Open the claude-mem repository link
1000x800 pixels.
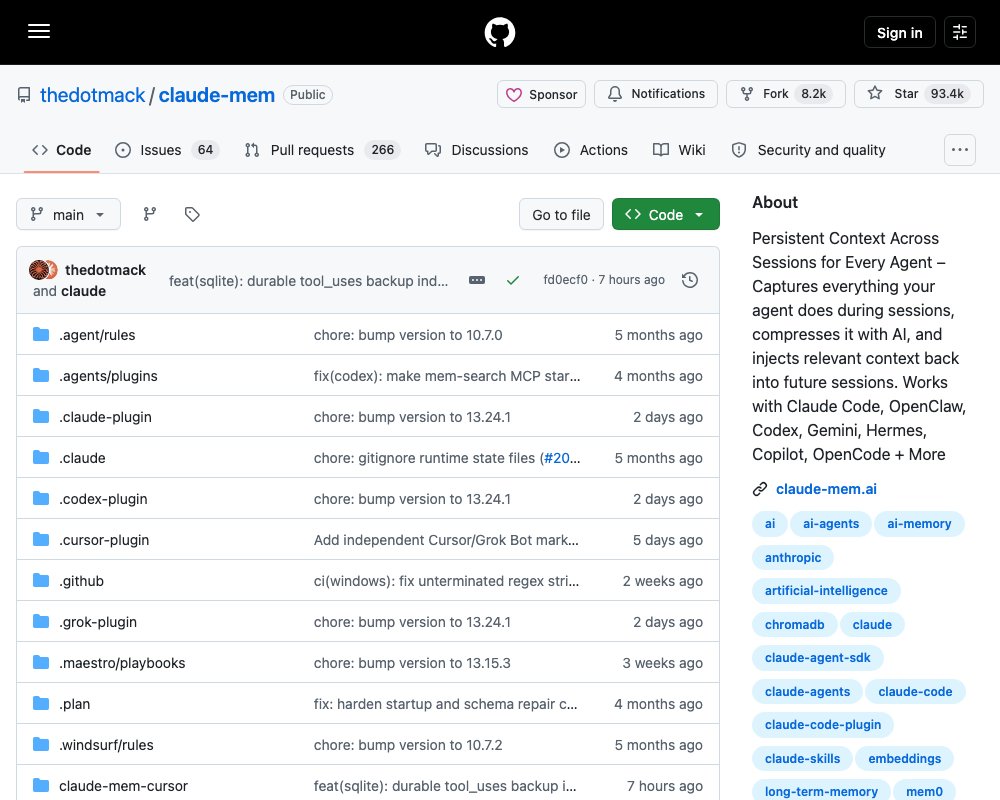pyautogui.click(x=216, y=95)
